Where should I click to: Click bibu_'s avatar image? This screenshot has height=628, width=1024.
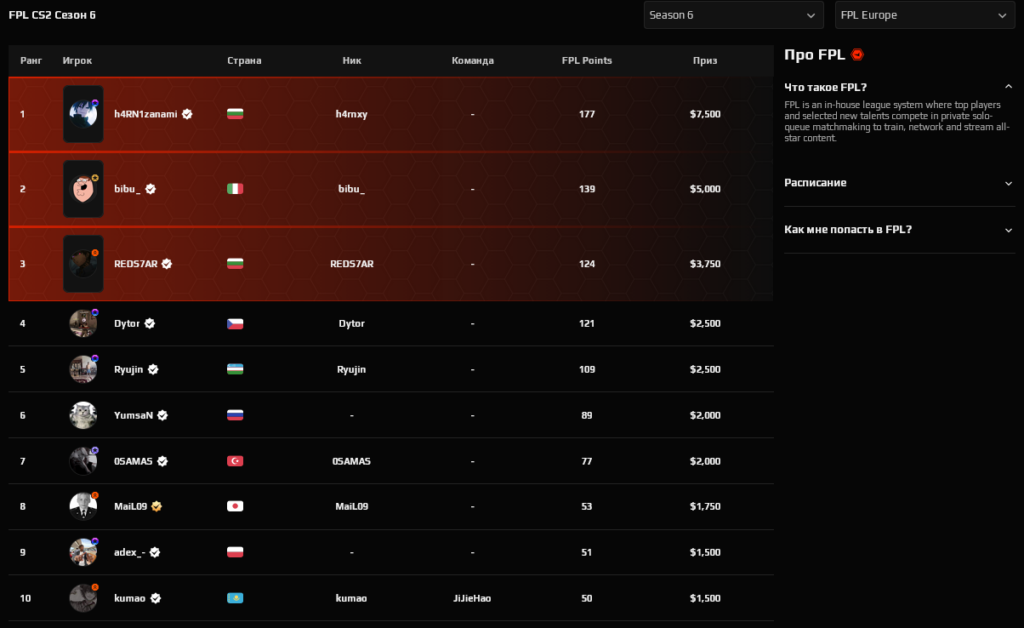point(83,189)
